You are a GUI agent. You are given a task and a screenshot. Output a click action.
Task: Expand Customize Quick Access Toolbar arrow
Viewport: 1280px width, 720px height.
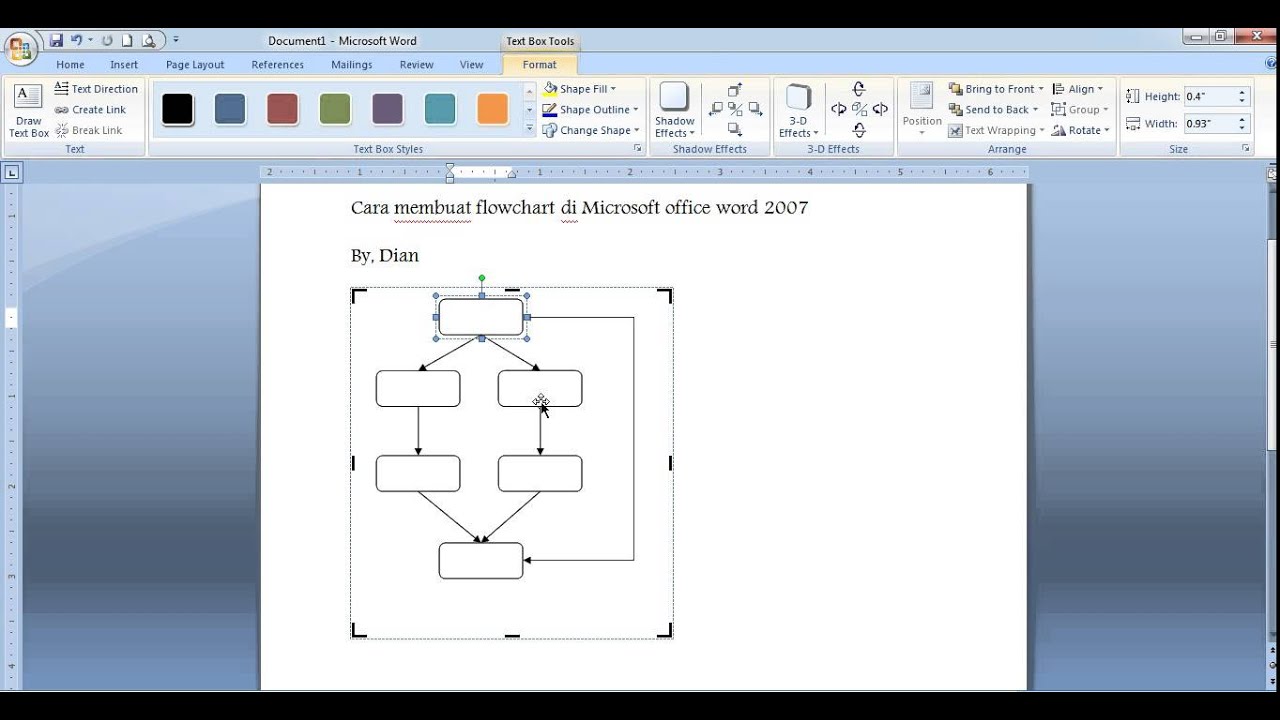(x=176, y=41)
